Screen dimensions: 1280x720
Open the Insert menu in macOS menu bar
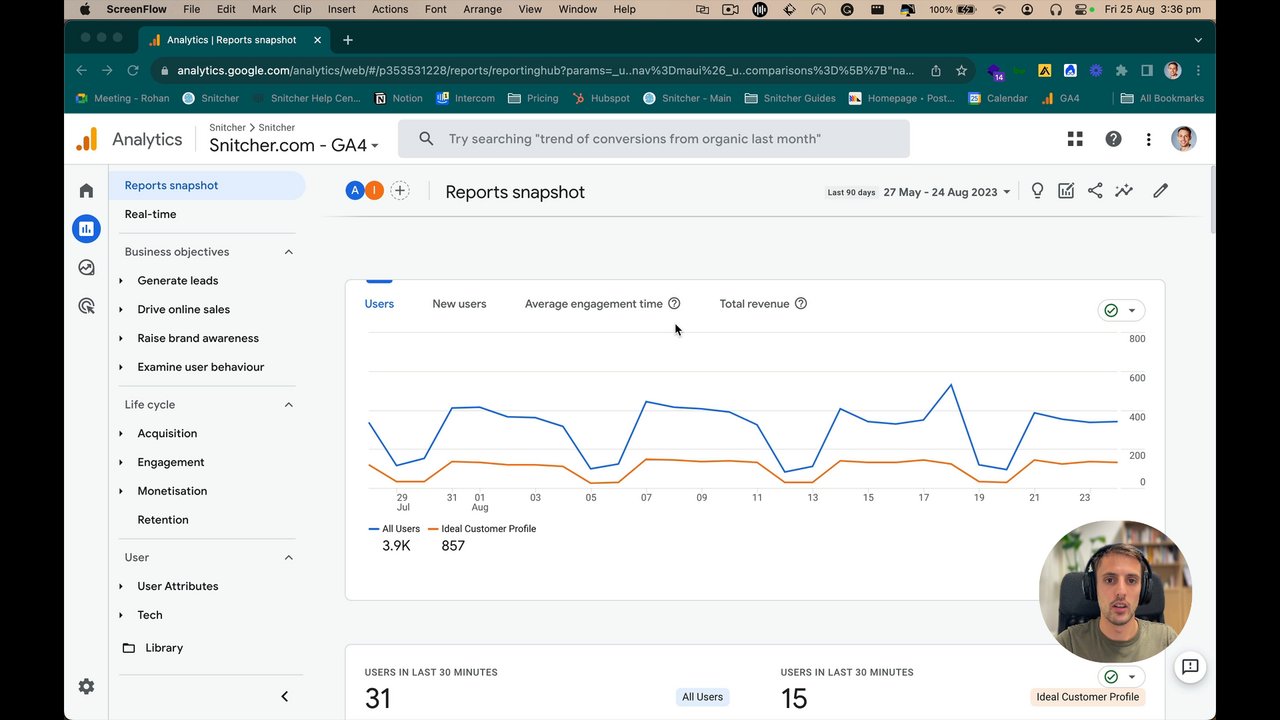point(341,9)
